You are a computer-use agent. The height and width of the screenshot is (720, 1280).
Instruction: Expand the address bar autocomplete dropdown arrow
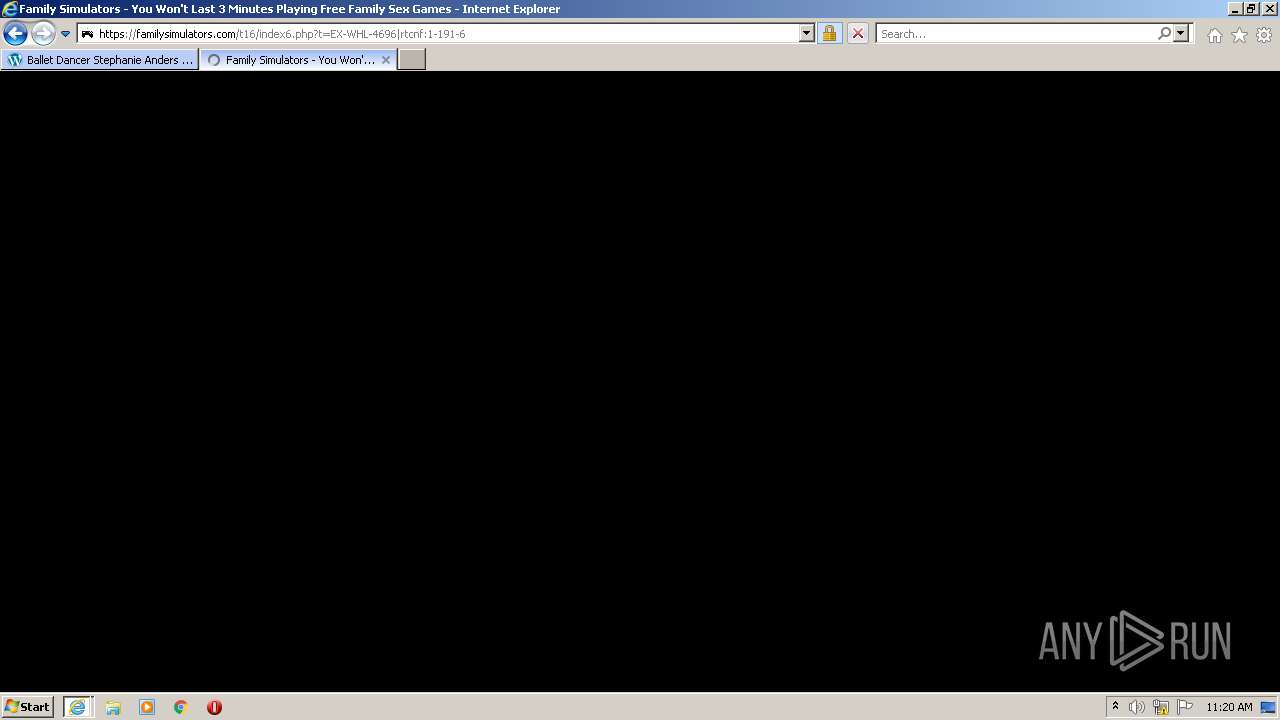807,34
